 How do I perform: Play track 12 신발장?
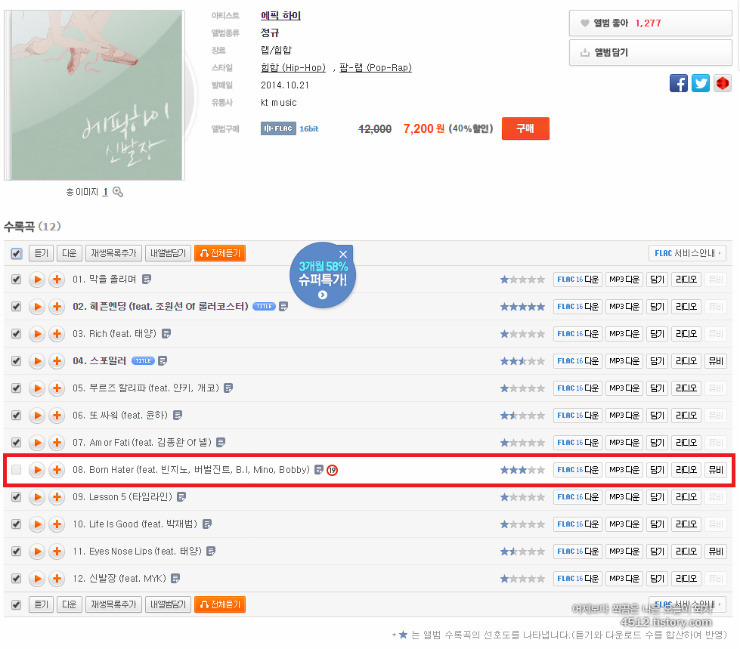click(37, 579)
